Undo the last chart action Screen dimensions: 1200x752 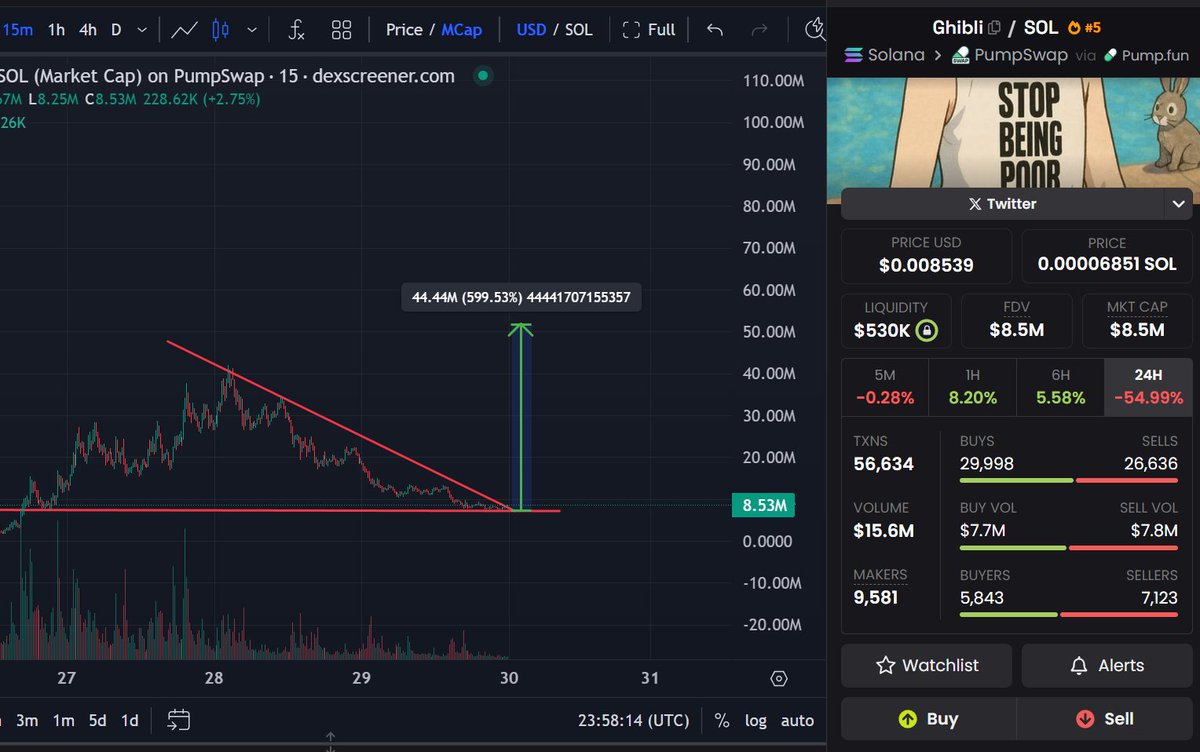[x=714, y=29]
